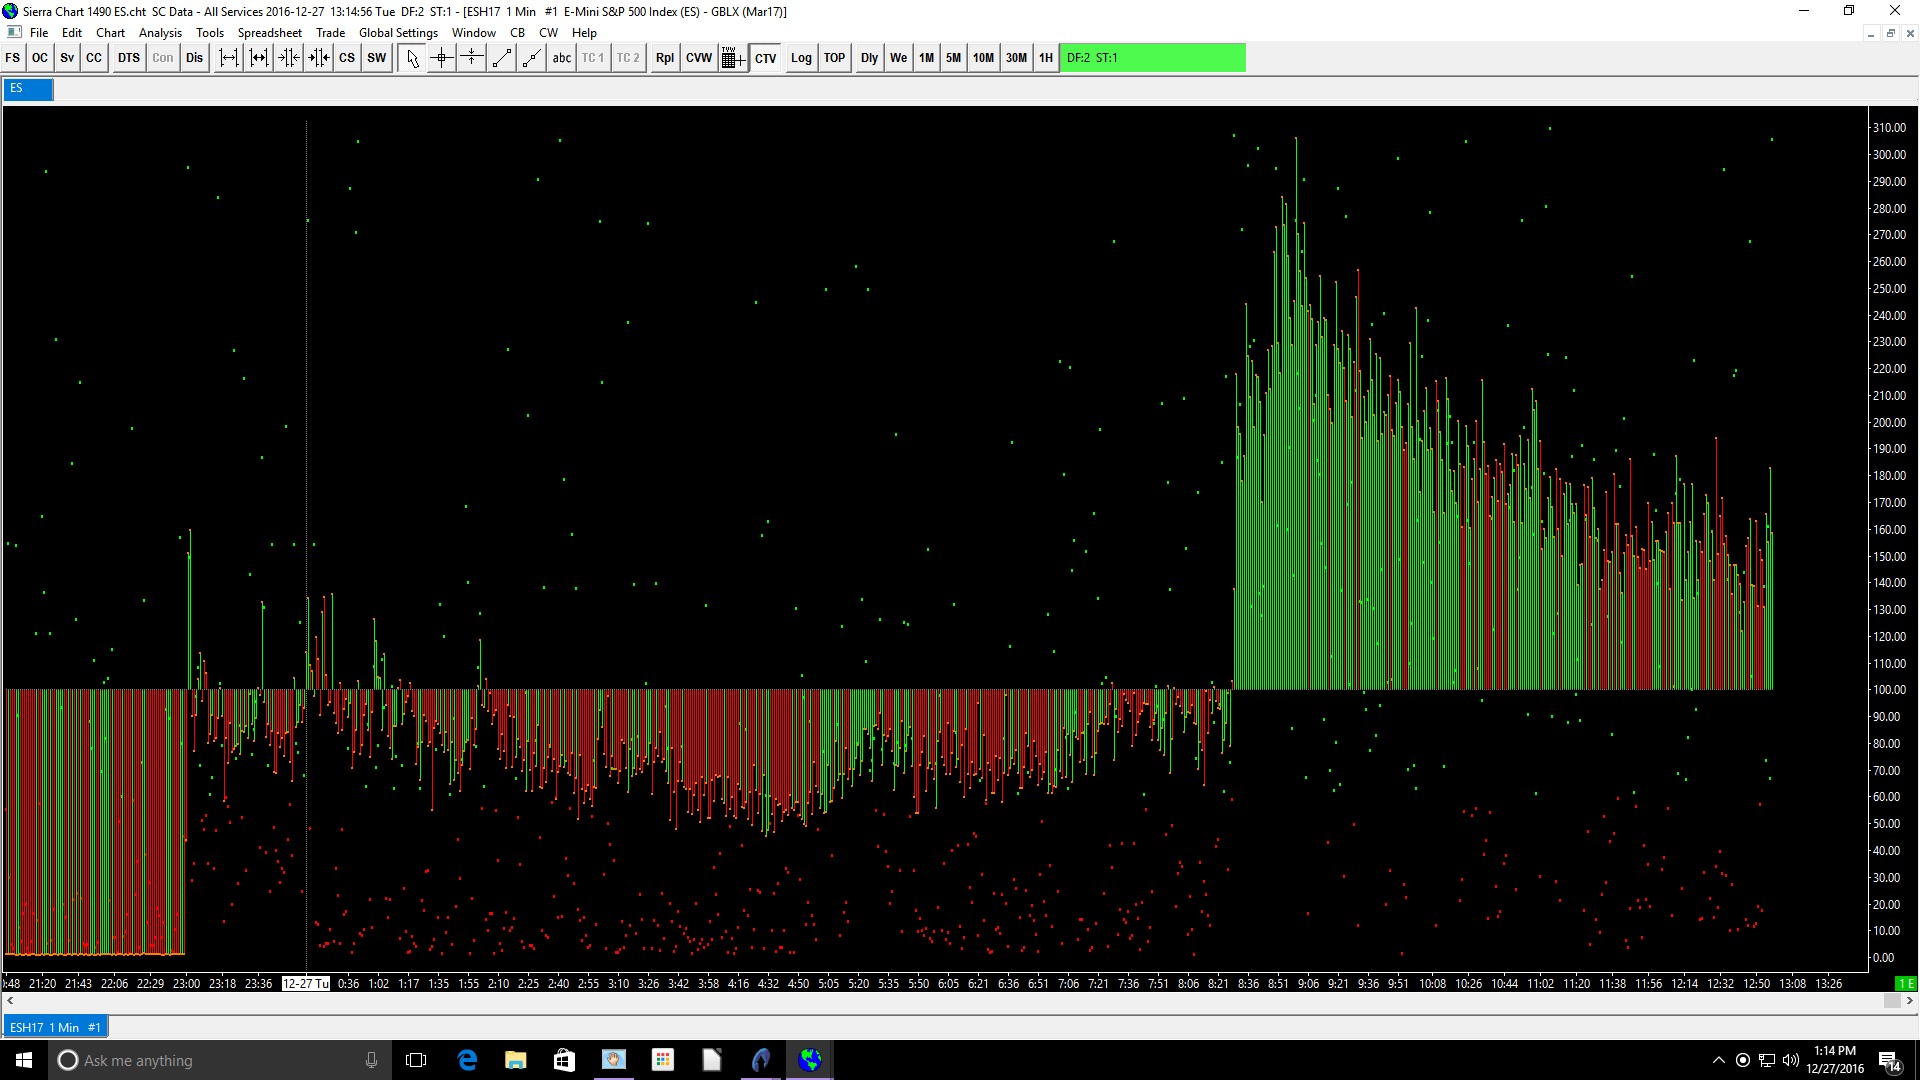Open the trade window grid icon
1920x1080 pixels.
[732, 58]
